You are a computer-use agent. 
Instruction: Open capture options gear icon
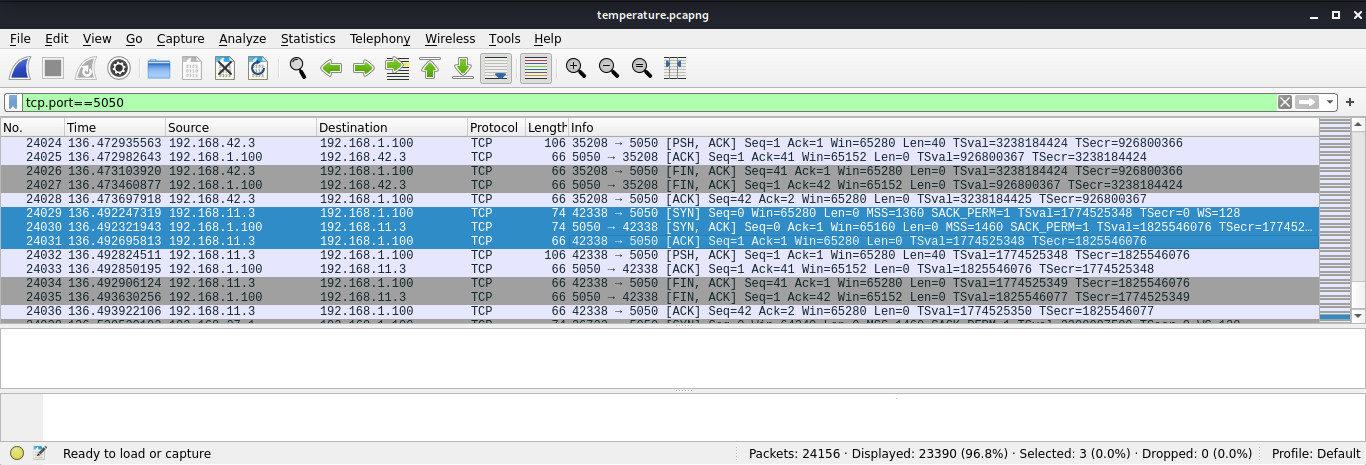point(119,68)
